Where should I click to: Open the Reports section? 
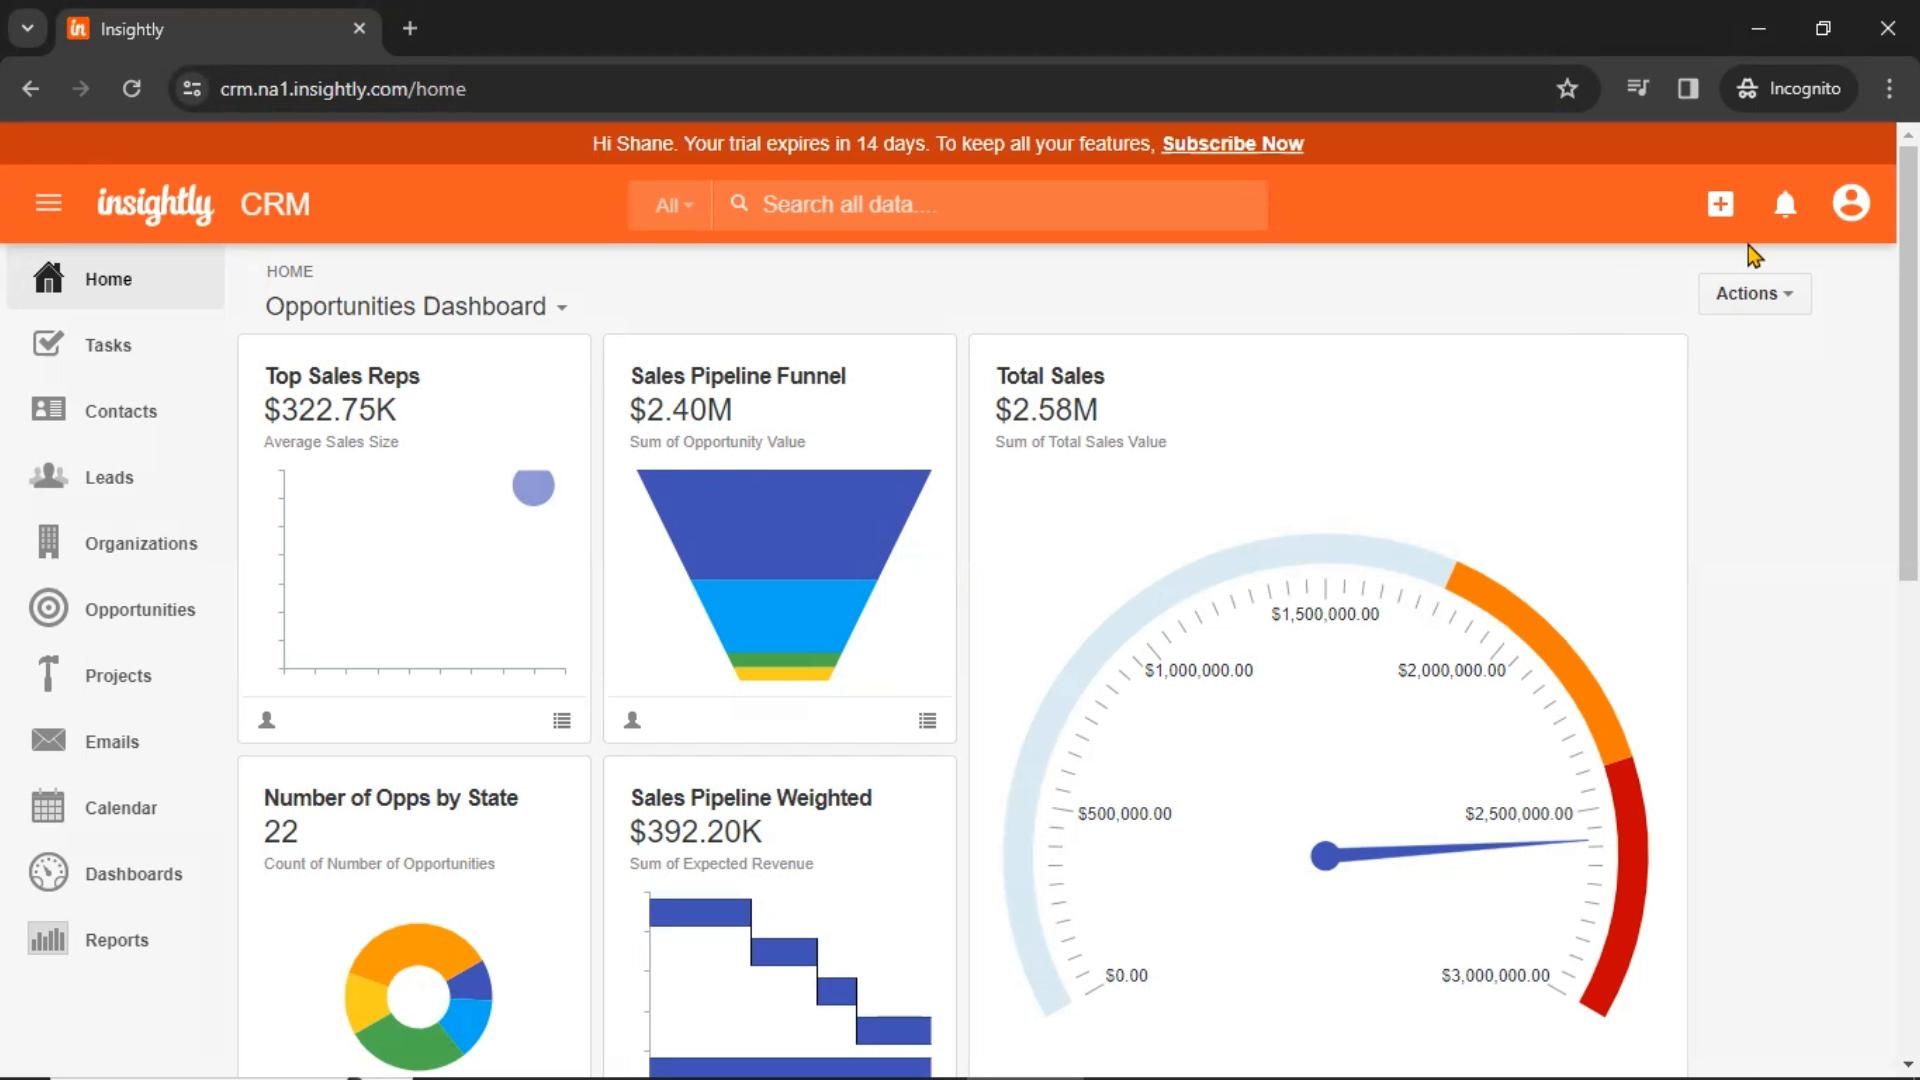pyautogui.click(x=116, y=939)
